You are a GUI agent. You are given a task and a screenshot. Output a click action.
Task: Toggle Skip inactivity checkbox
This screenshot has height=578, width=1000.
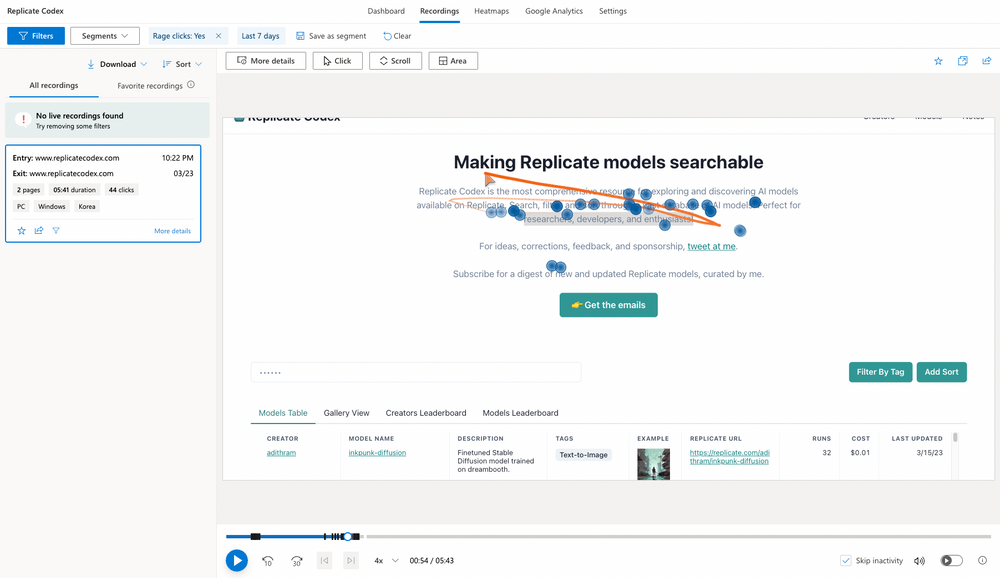846,561
